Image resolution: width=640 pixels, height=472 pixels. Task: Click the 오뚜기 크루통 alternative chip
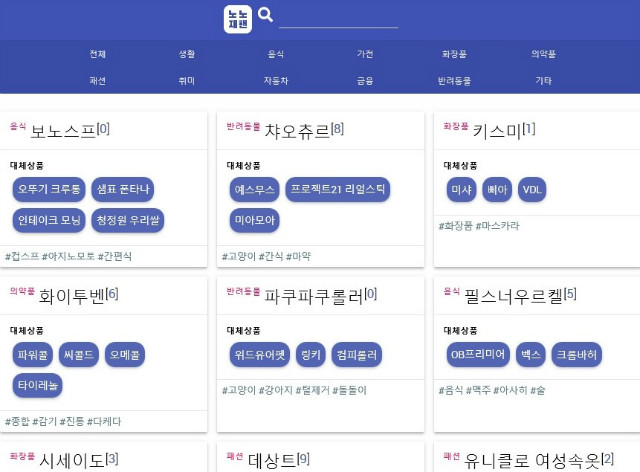49,189
